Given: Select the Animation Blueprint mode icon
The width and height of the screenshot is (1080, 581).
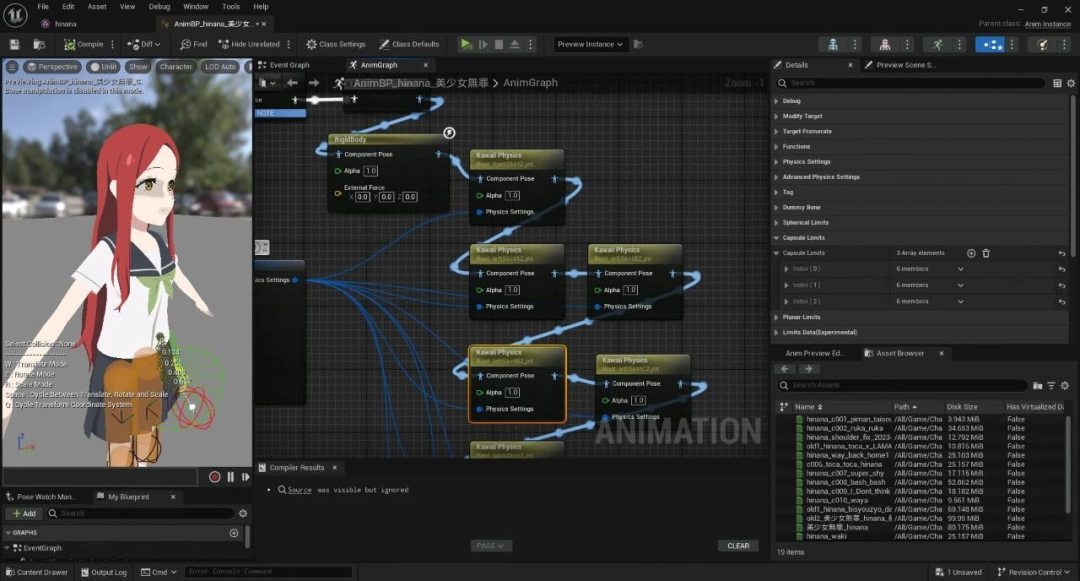Looking at the screenshot, I should point(990,45).
